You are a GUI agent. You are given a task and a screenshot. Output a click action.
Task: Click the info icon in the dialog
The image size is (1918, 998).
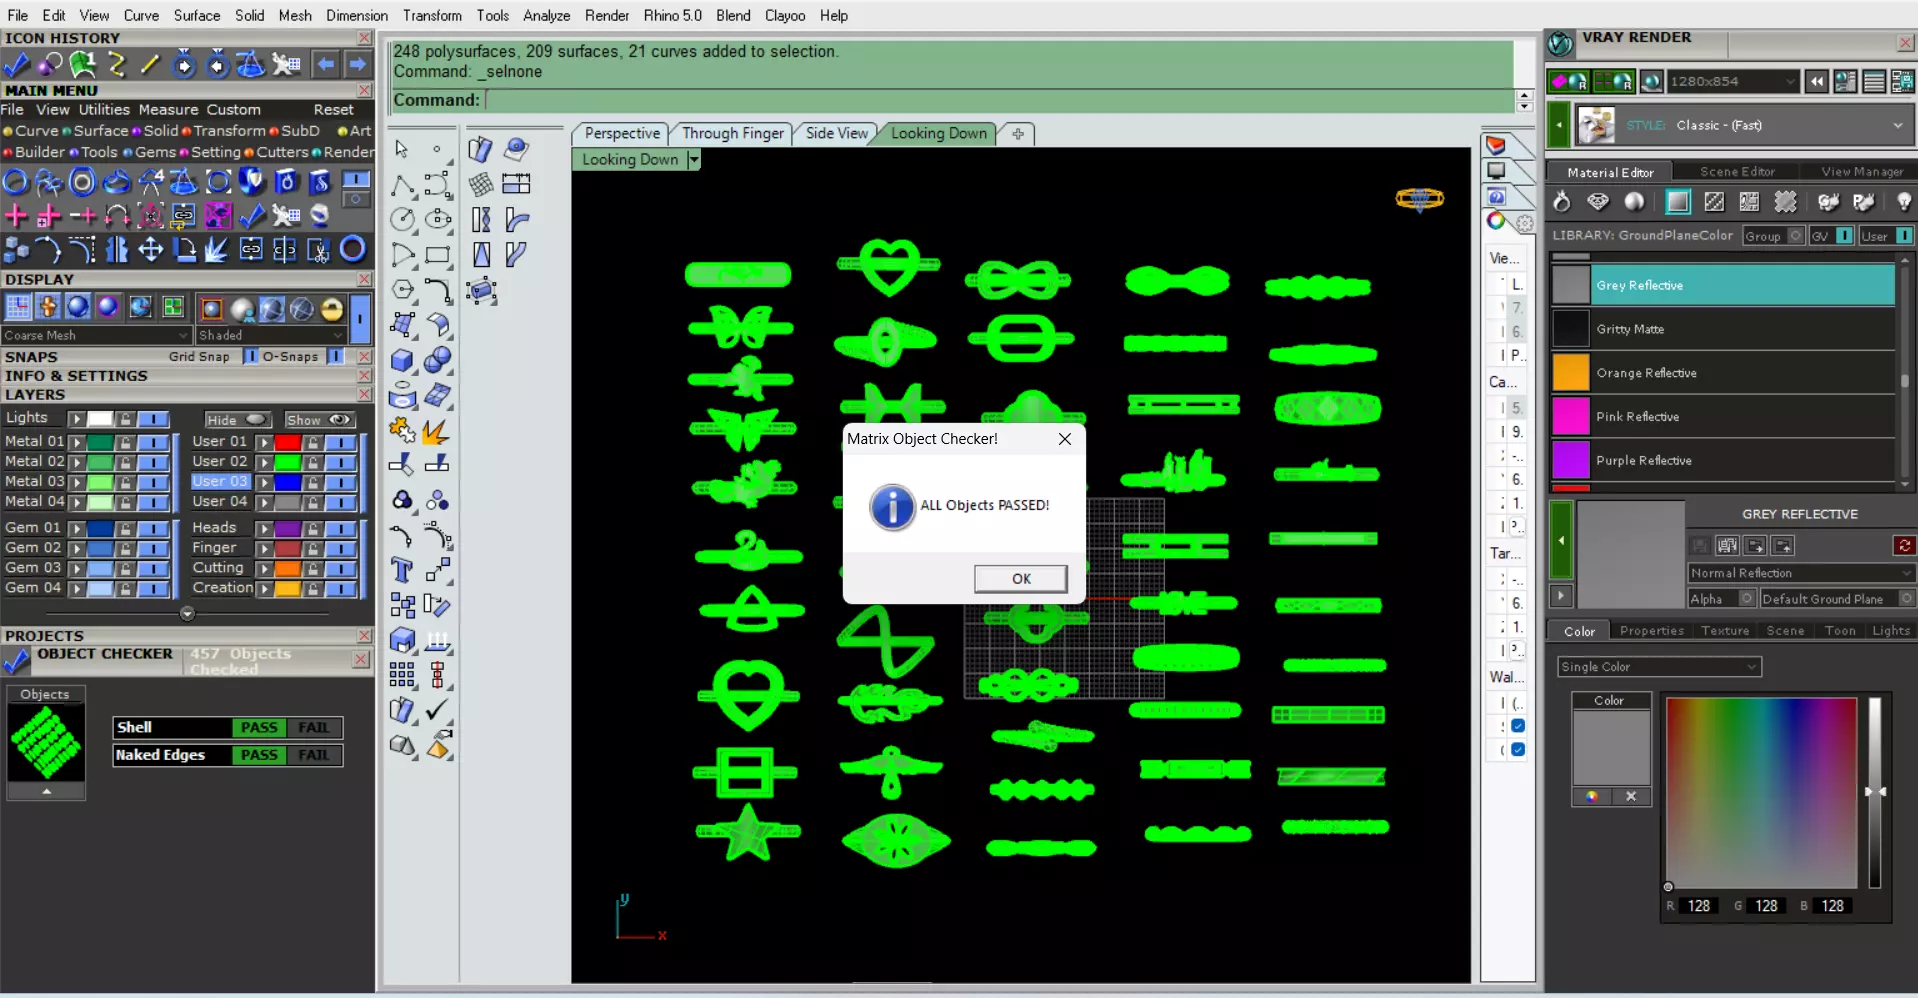point(891,507)
